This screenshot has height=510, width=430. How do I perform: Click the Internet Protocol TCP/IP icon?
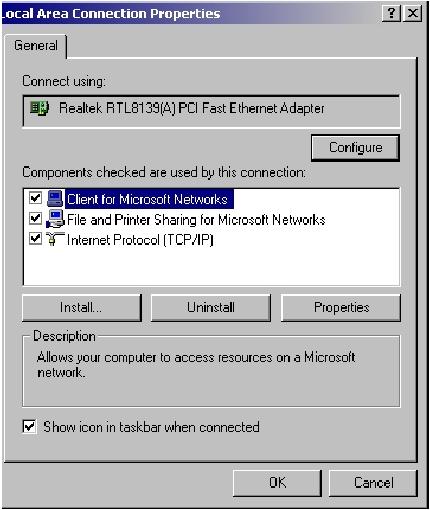[x=55, y=239]
